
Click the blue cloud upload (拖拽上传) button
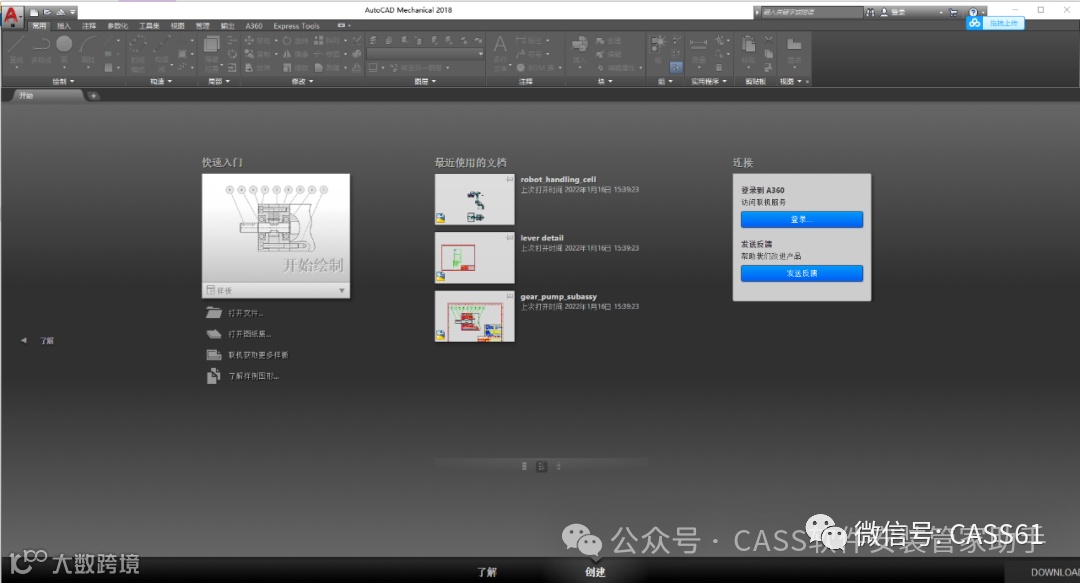(995, 23)
